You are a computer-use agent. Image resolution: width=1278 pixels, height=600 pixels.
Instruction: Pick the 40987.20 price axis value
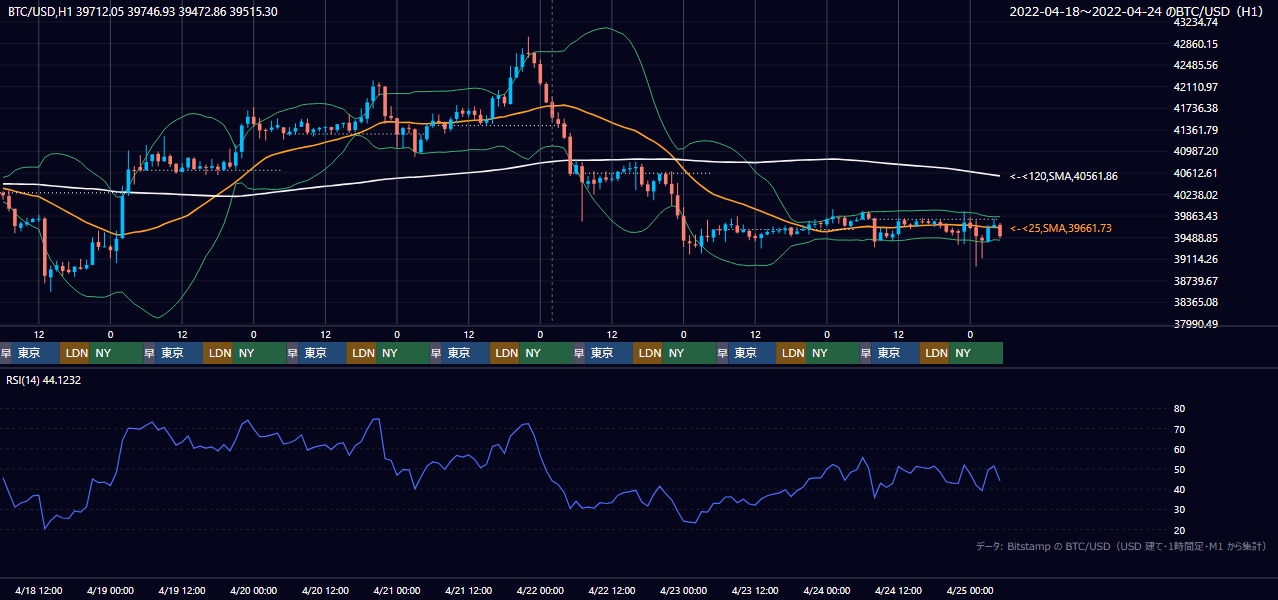click(x=1196, y=151)
